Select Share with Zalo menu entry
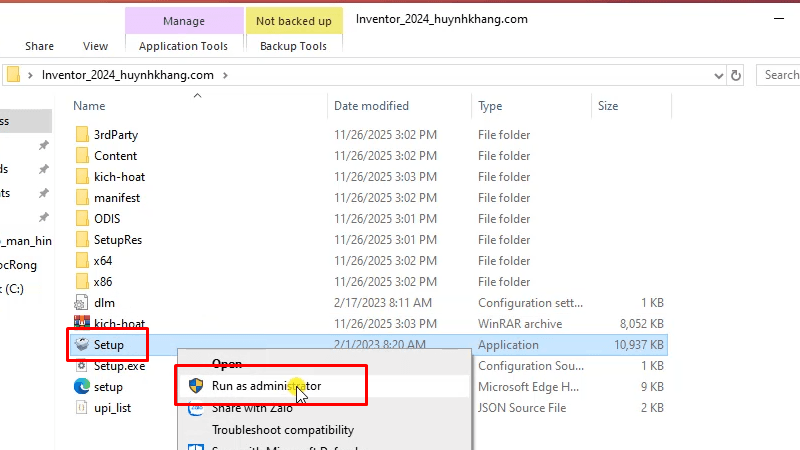Viewport: 800px width, 450px height. (252, 408)
